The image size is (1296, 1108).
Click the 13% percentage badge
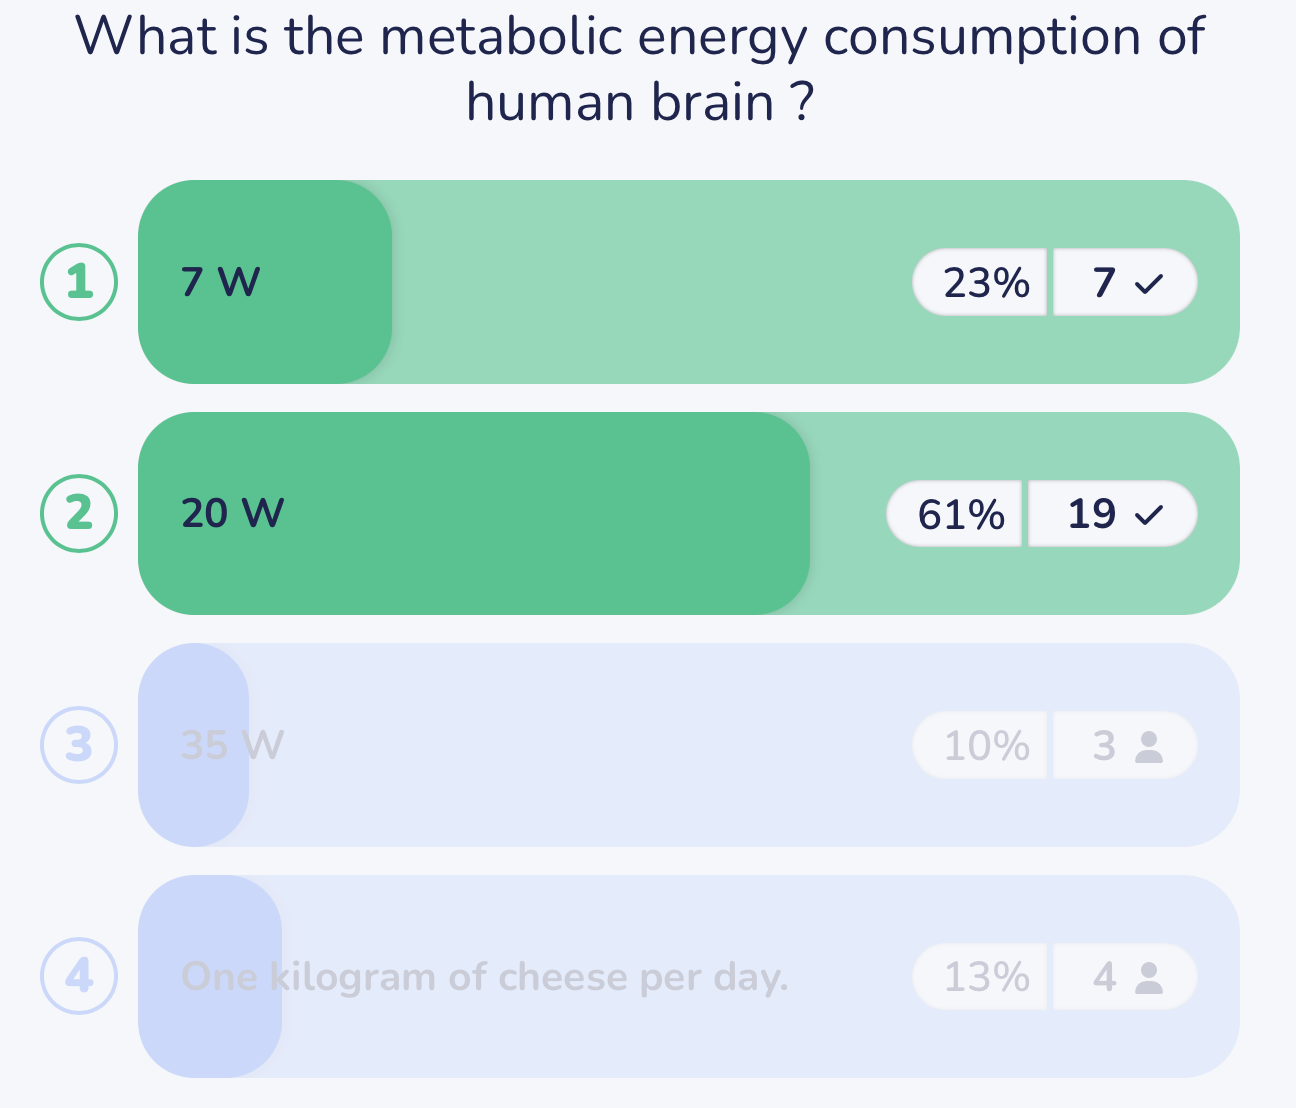(x=985, y=977)
